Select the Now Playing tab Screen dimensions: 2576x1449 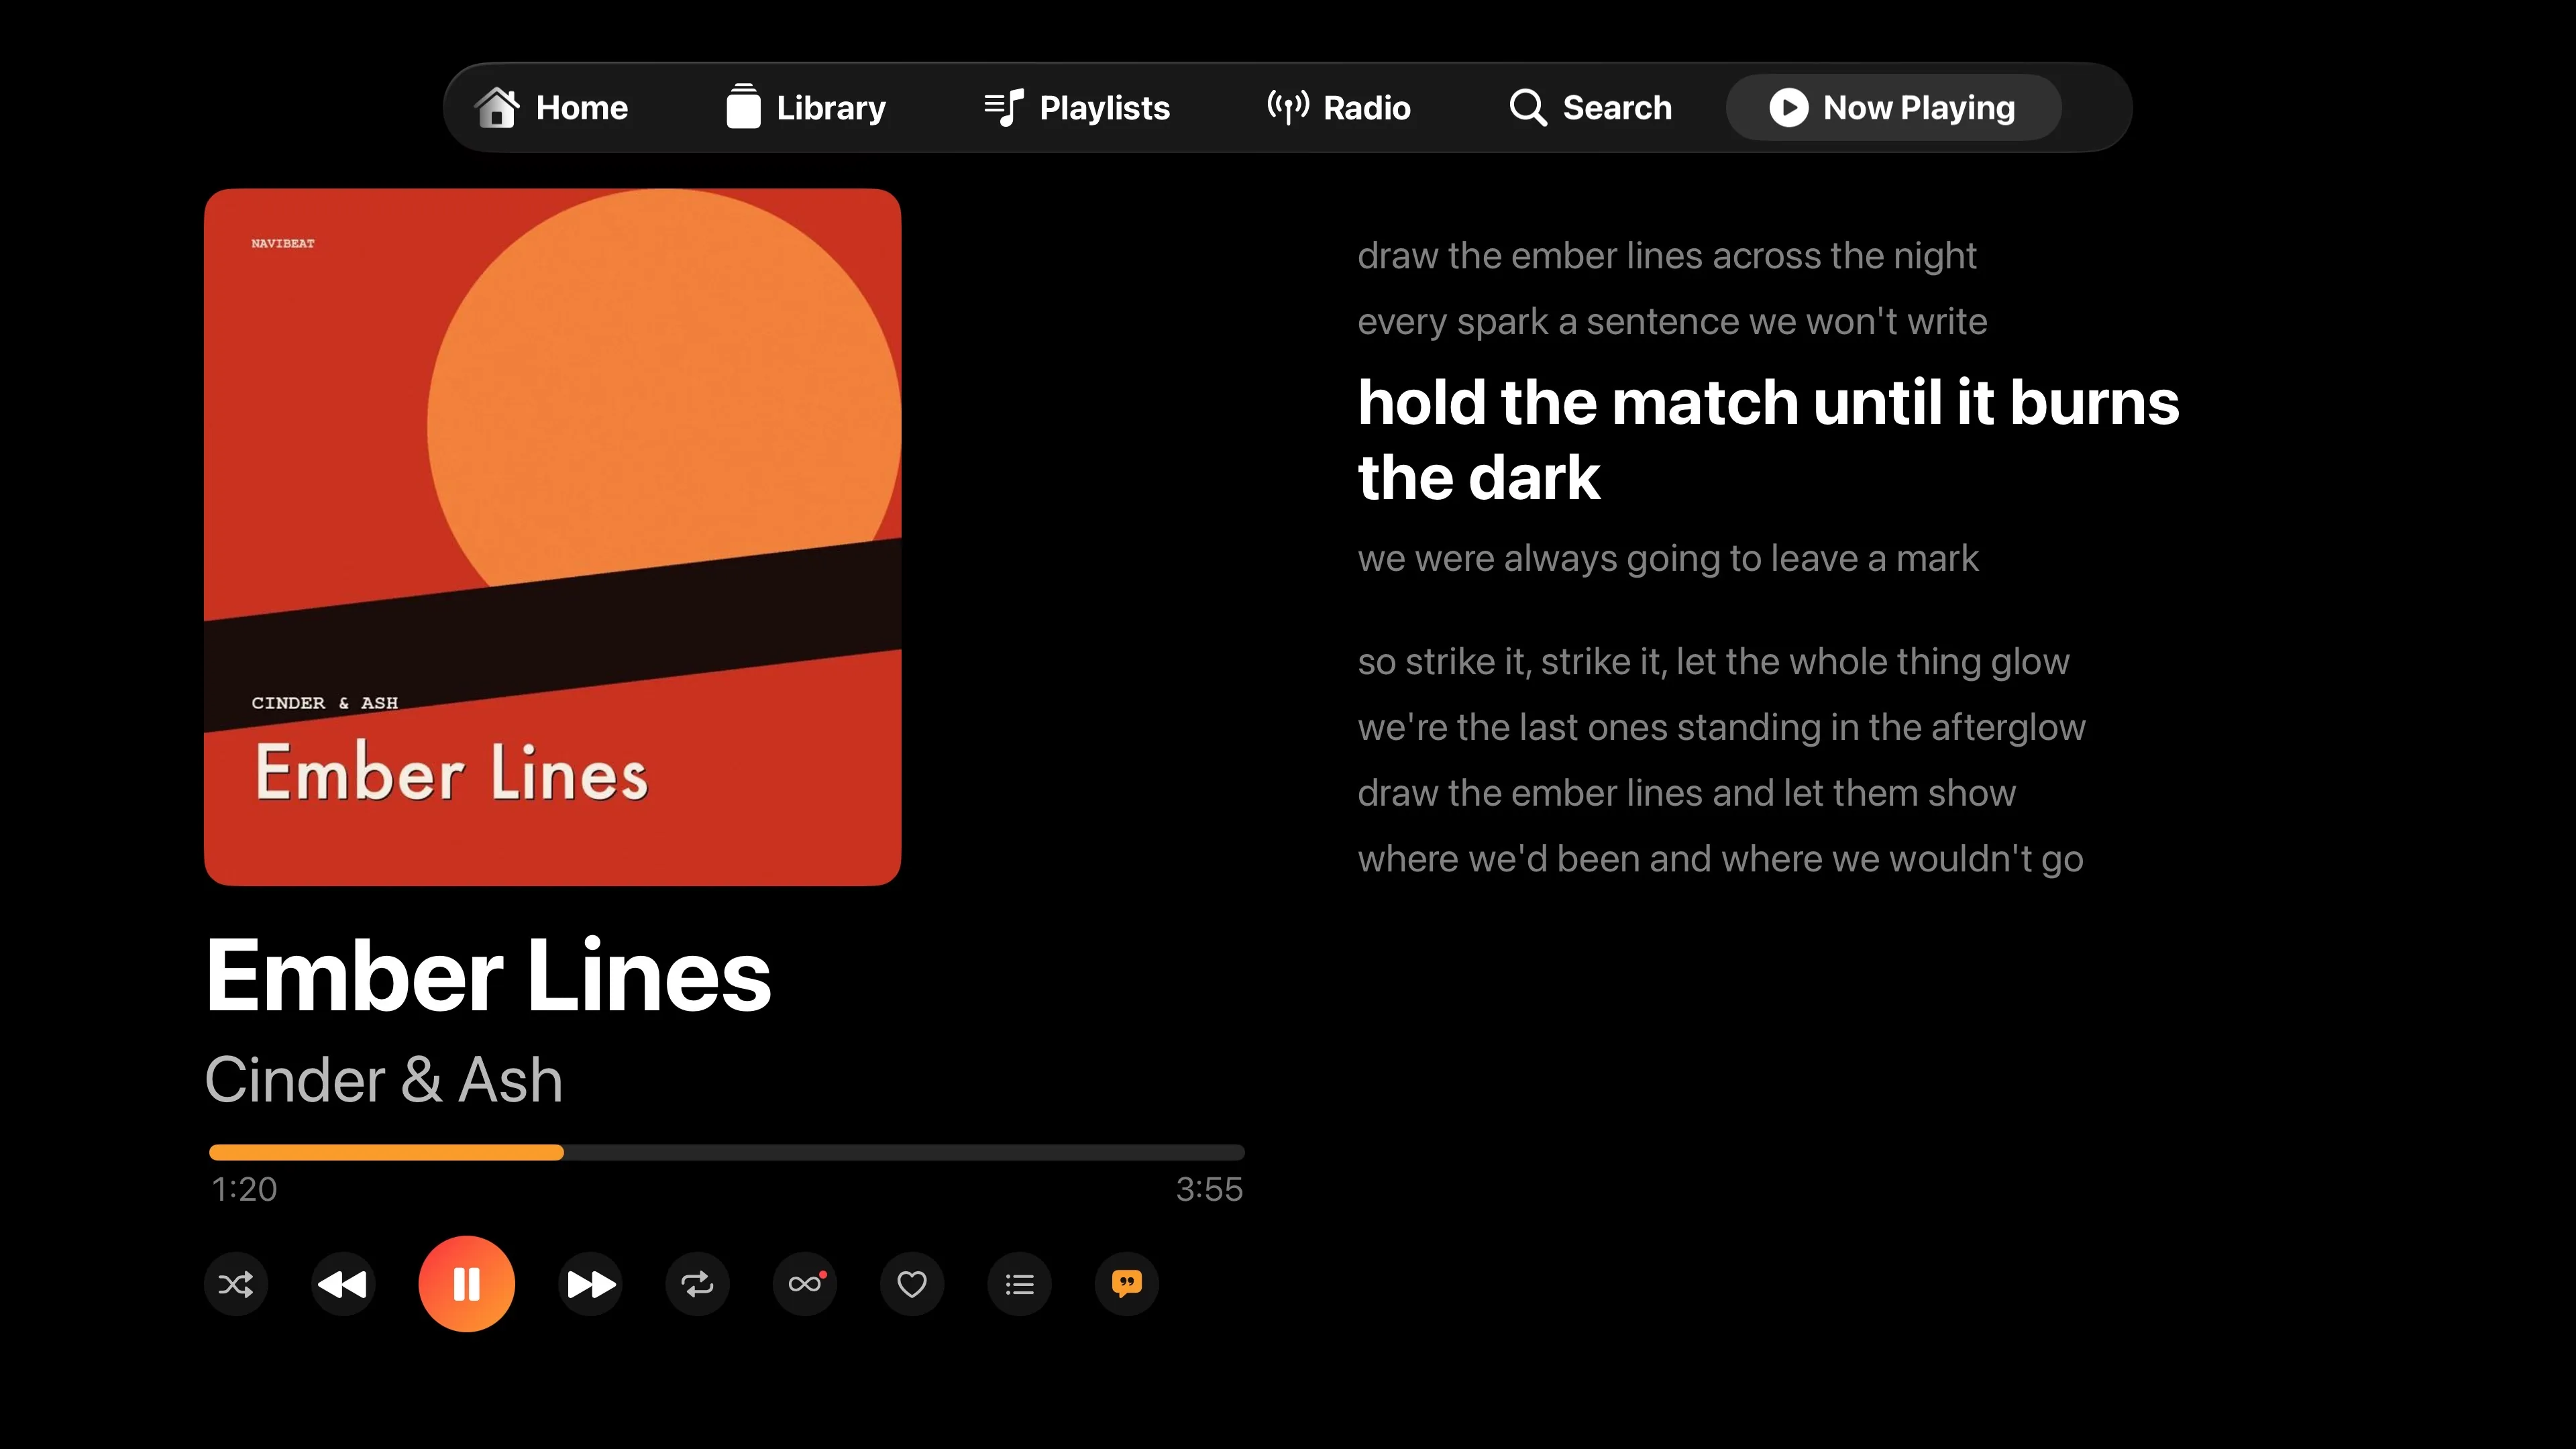click(x=1893, y=107)
